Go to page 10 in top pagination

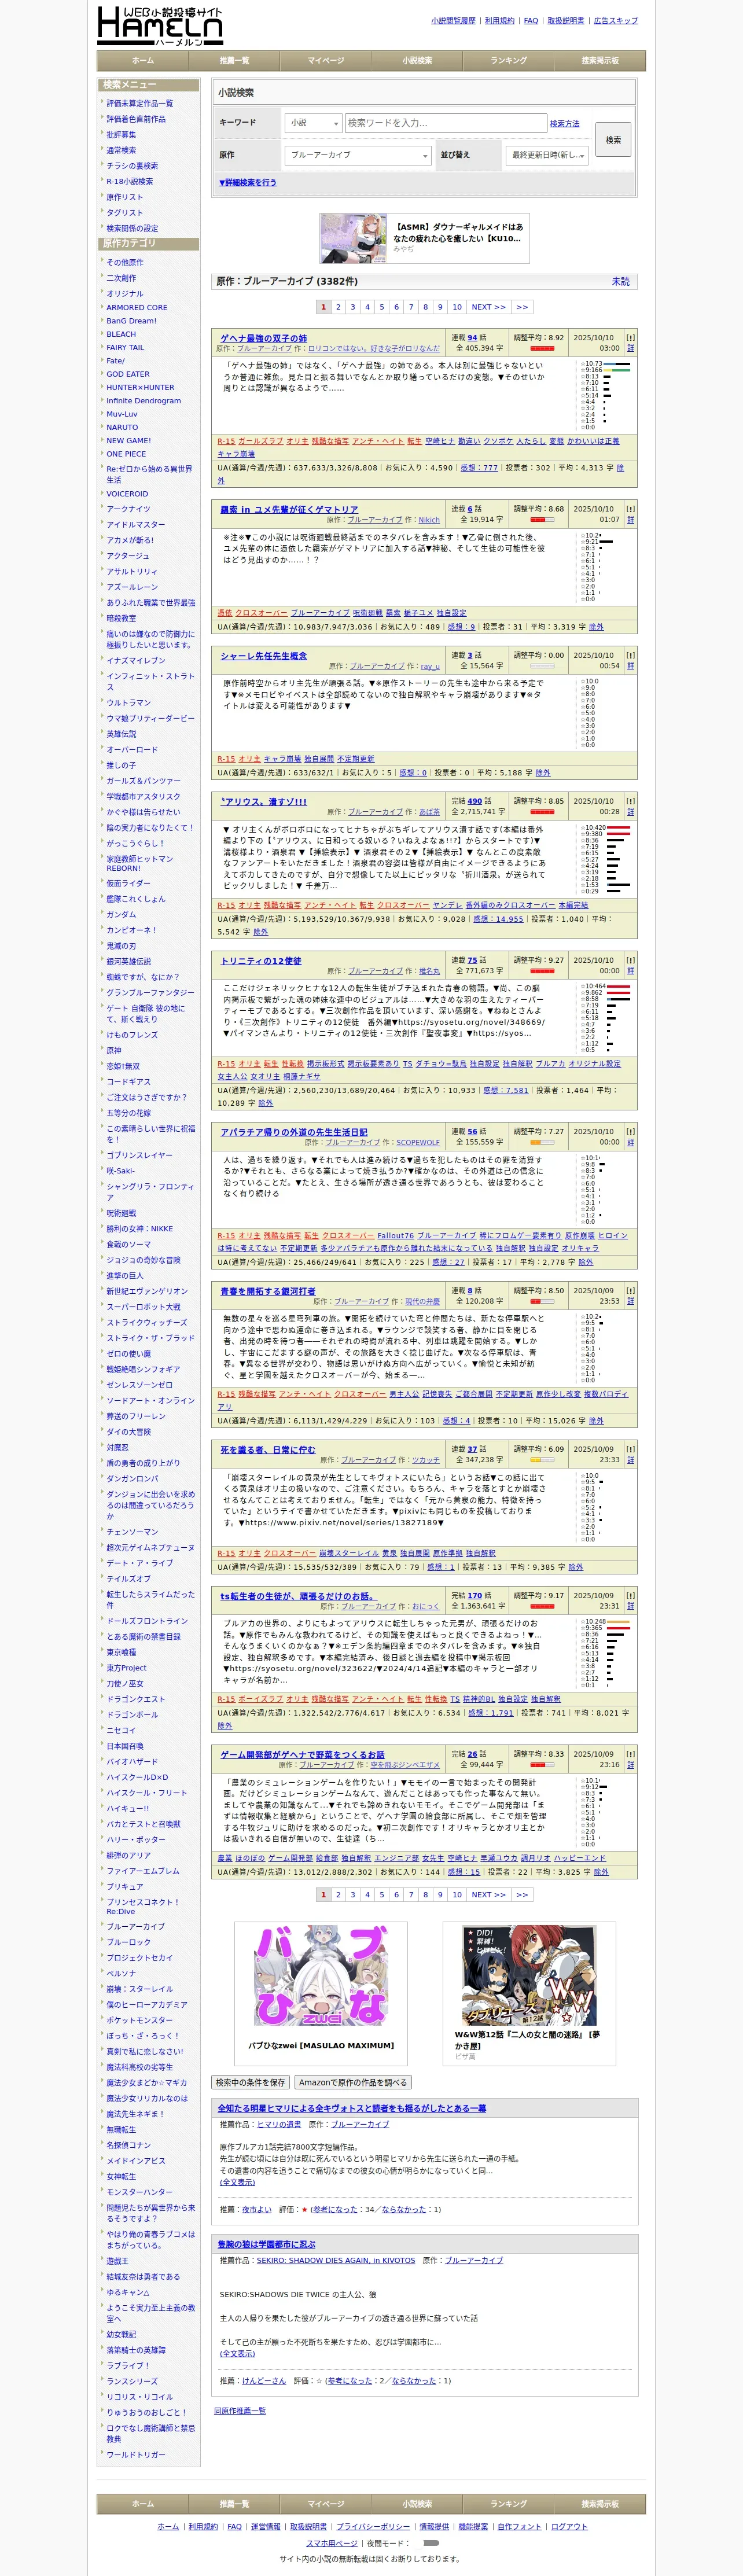(x=457, y=307)
